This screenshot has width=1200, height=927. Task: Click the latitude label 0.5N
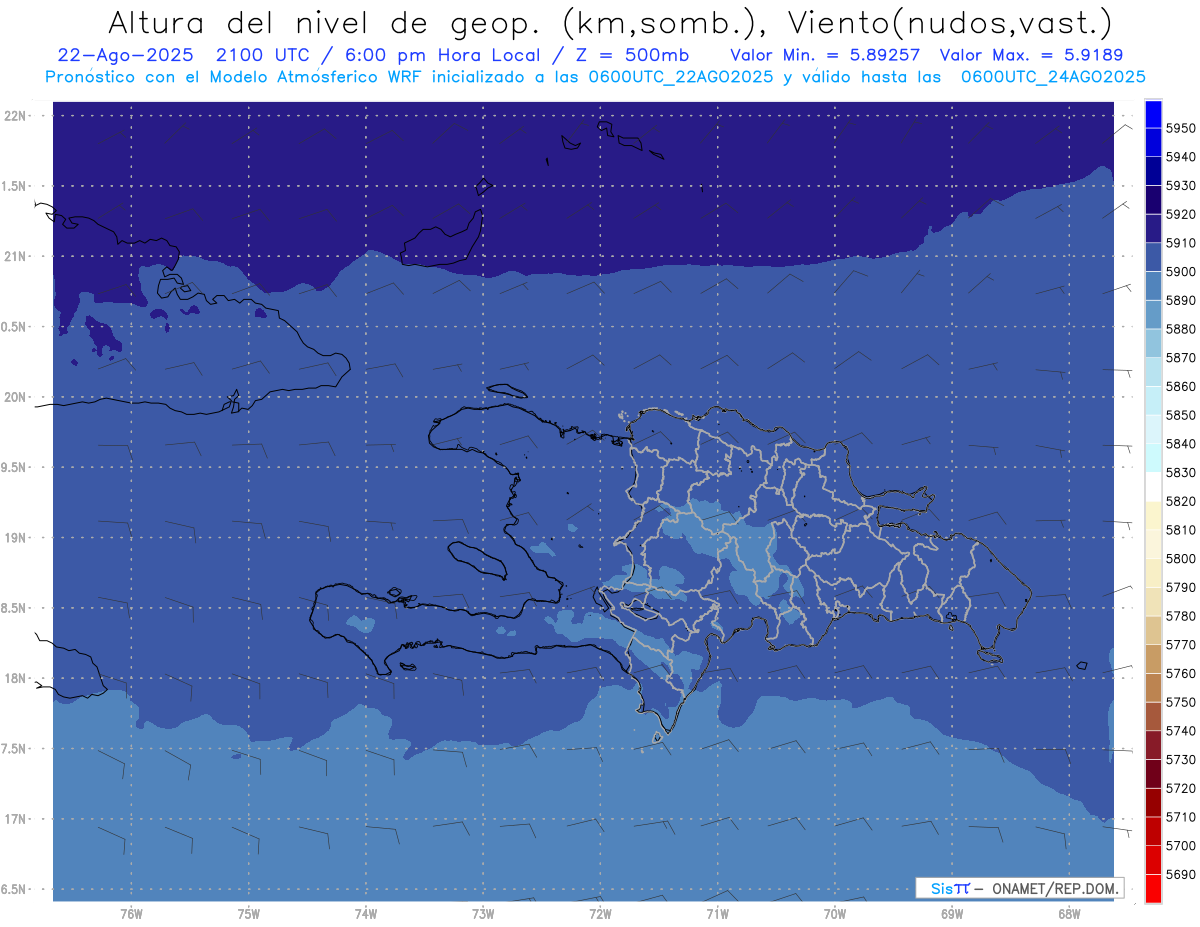click(15, 327)
